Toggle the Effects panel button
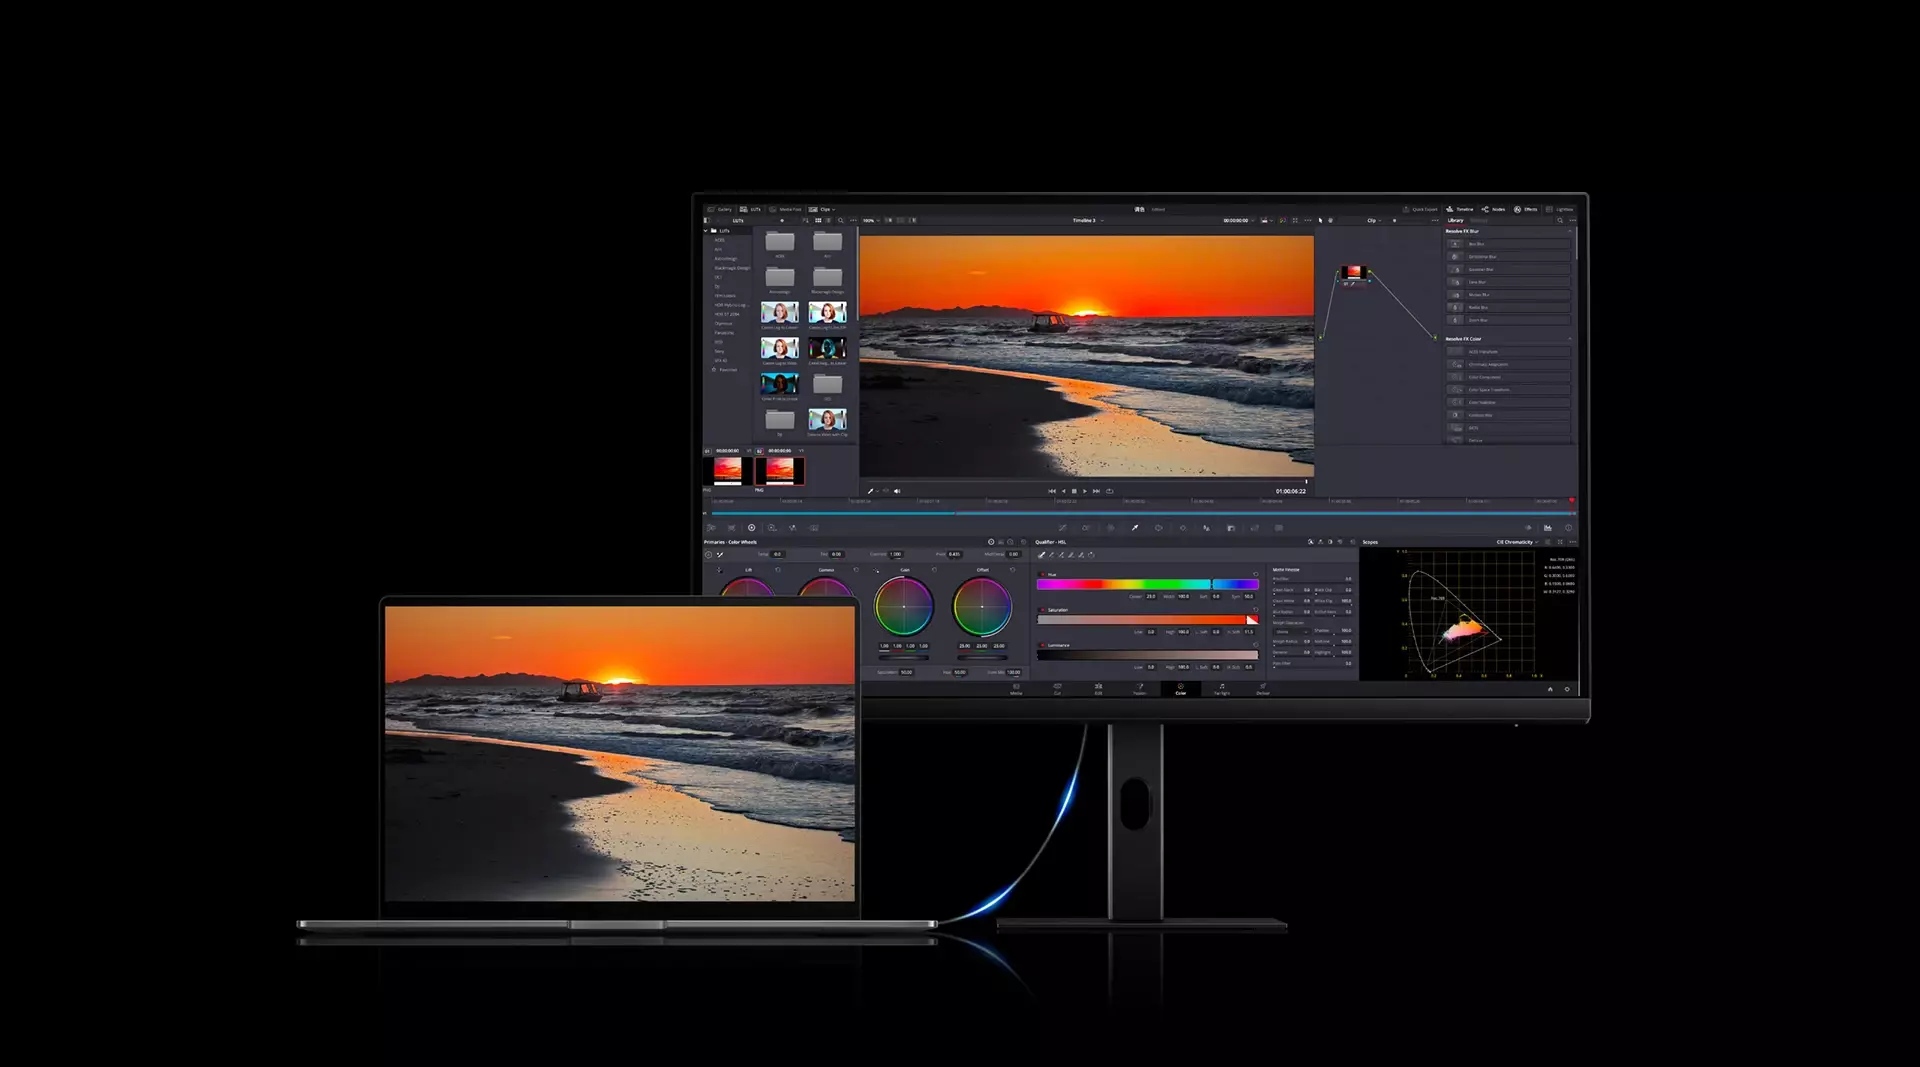The image size is (1920, 1067). pyautogui.click(x=1525, y=209)
